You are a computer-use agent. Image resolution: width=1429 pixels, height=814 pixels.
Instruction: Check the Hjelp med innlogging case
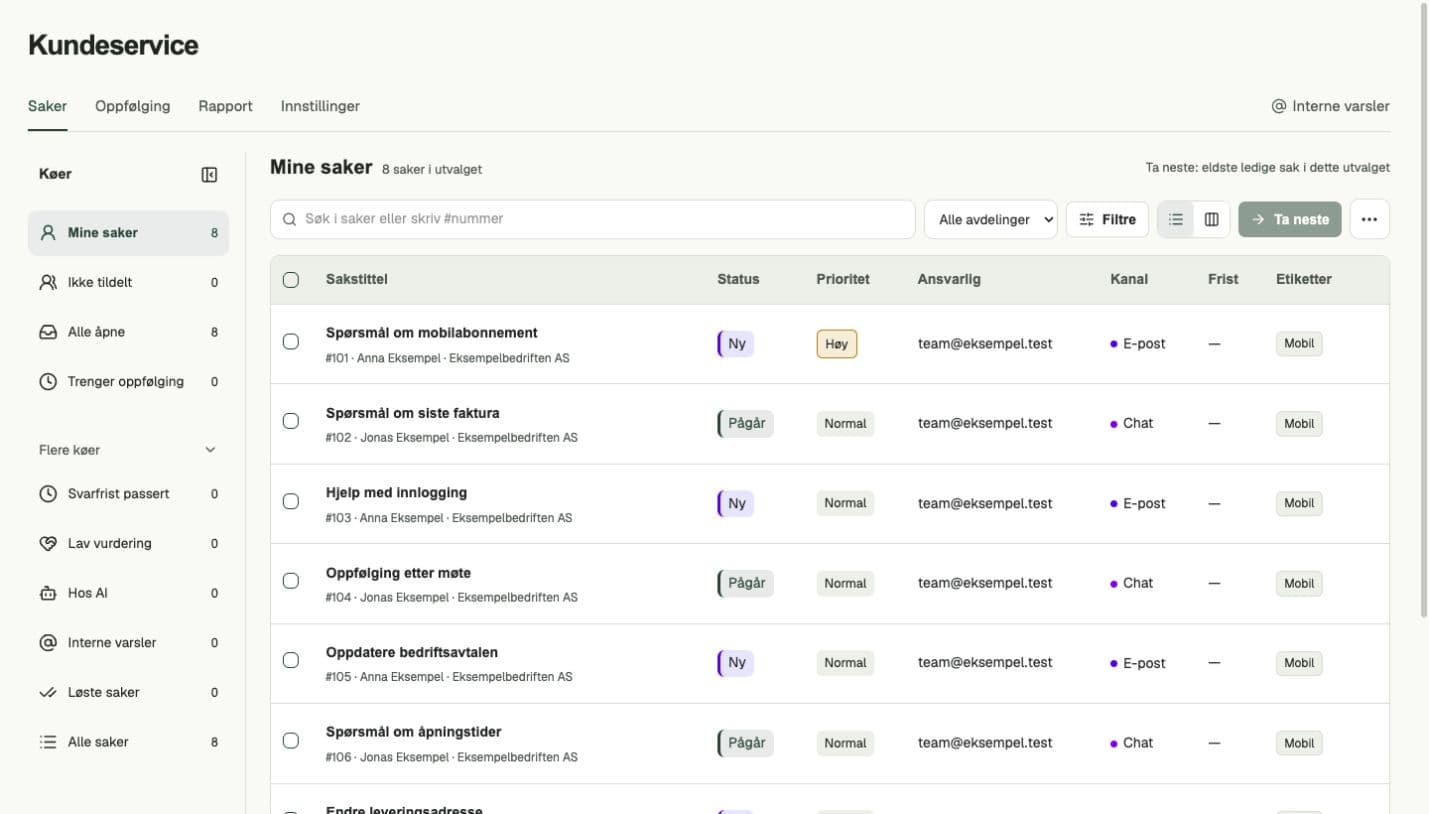[291, 501]
